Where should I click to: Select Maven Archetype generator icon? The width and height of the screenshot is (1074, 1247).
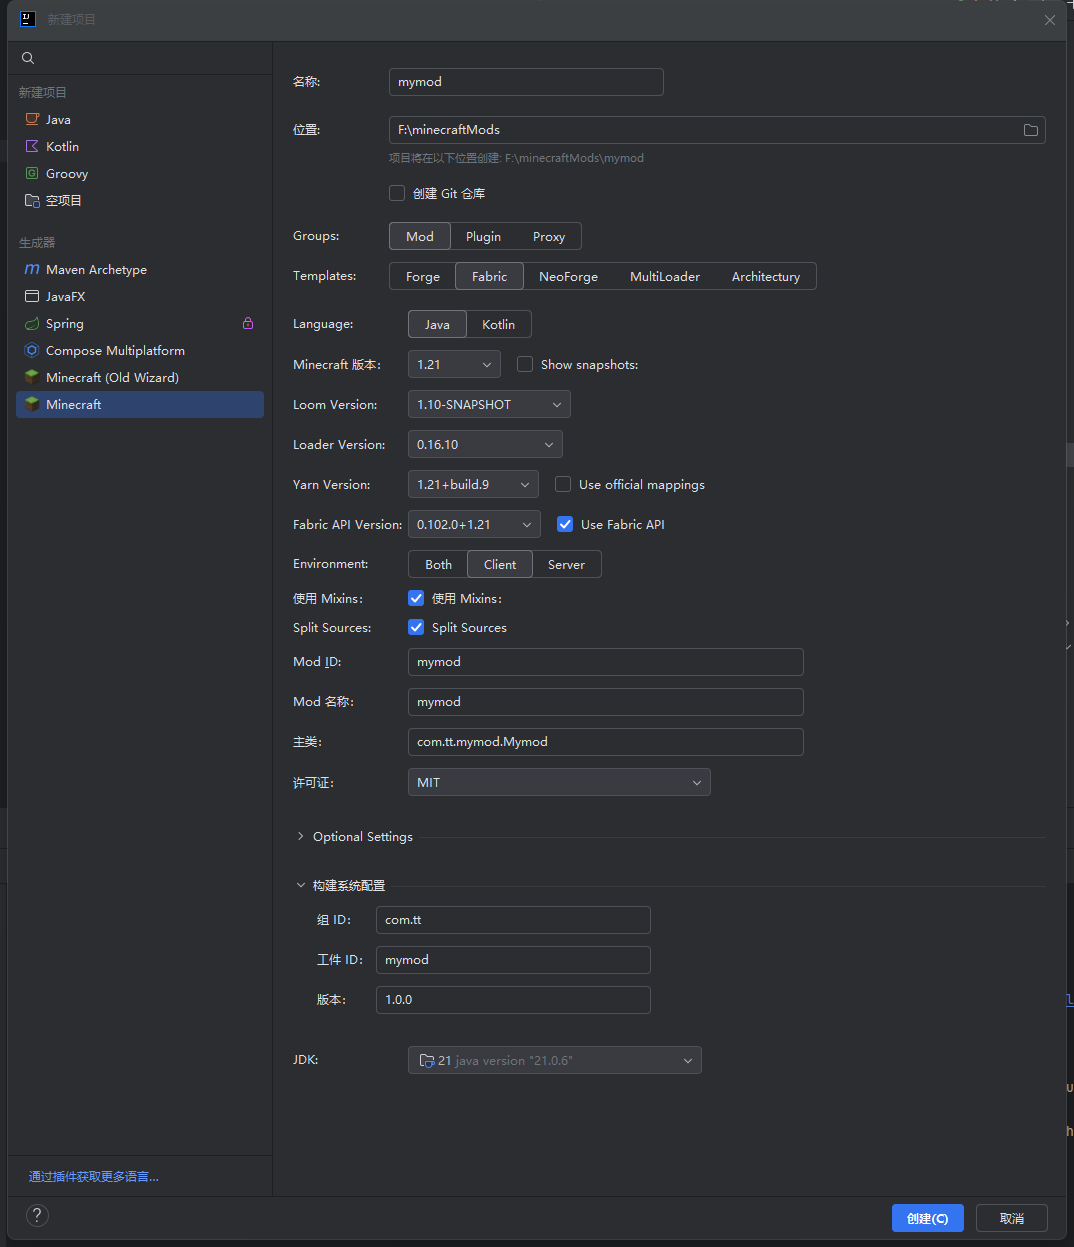[32, 270]
